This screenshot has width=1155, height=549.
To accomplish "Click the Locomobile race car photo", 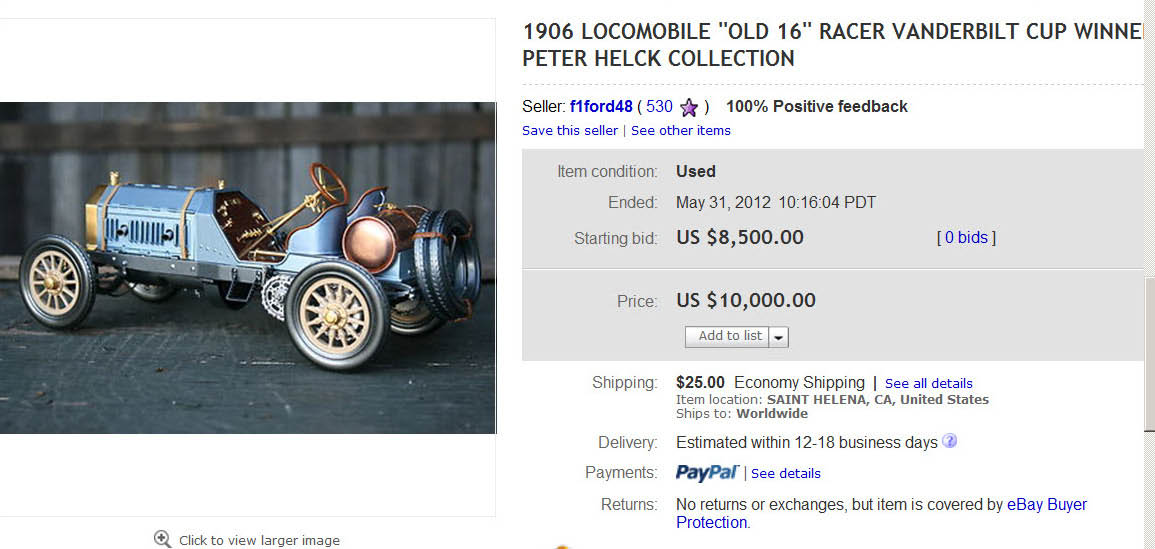I will click(247, 267).
